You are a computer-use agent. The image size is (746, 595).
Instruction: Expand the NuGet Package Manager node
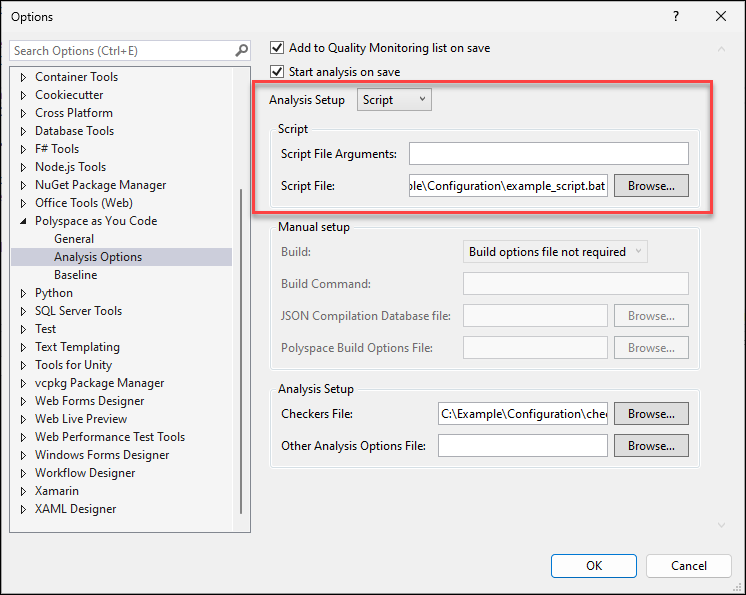24,185
